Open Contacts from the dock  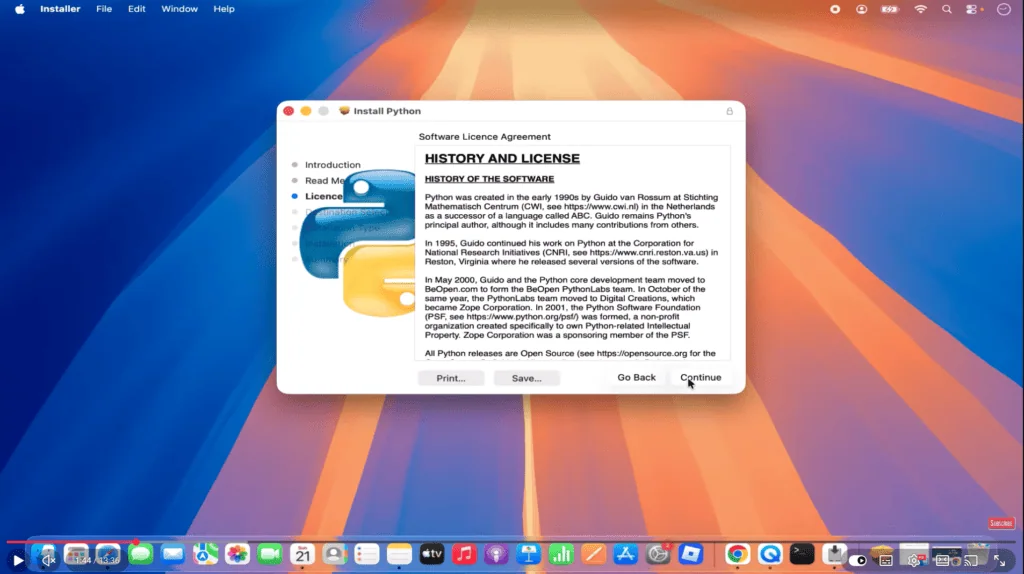[334, 554]
